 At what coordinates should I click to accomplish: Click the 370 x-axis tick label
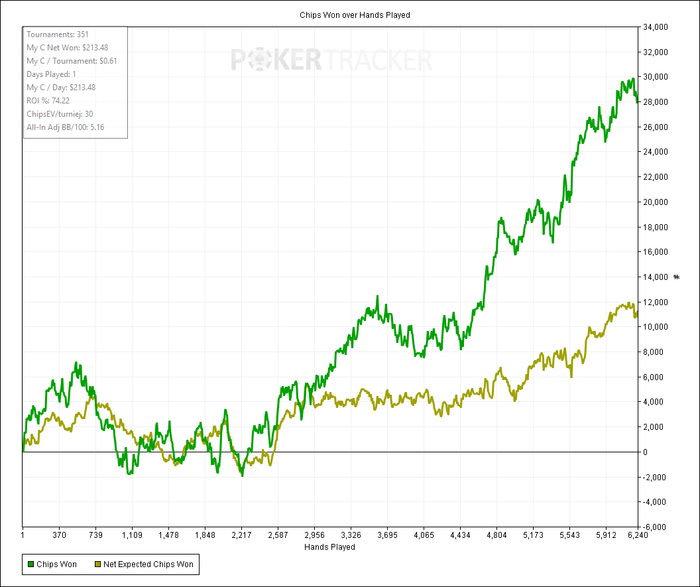[59, 535]
